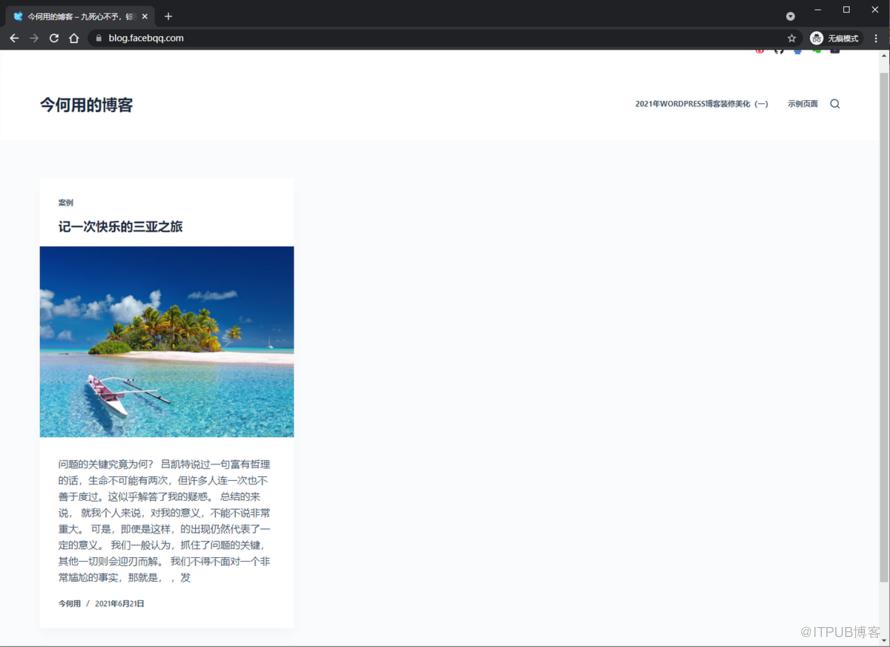This screenshot has width=890, height=647.
Task: Open the 案例 category link
Action: (66, 202)
